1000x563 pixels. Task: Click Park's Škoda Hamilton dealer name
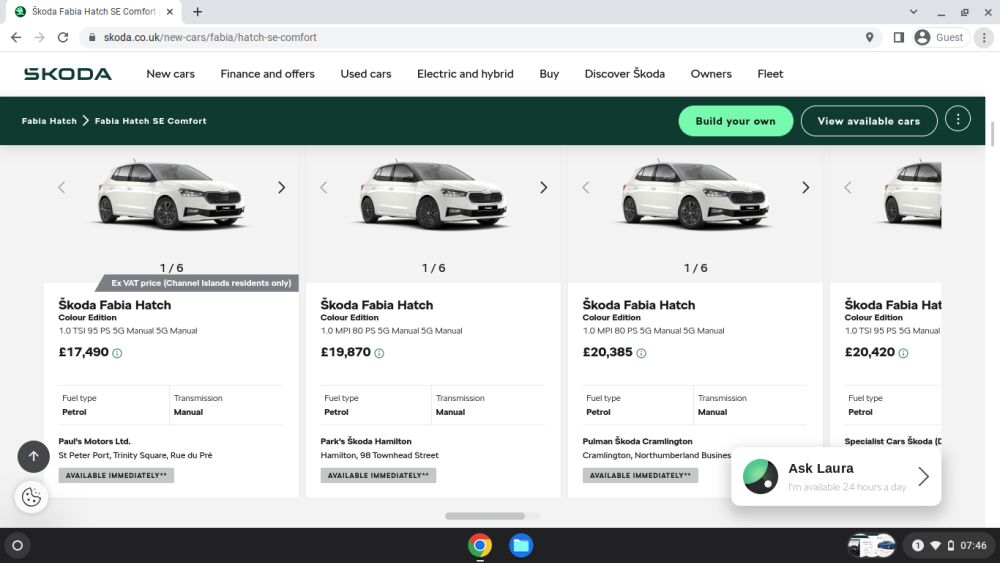(366, 441)
